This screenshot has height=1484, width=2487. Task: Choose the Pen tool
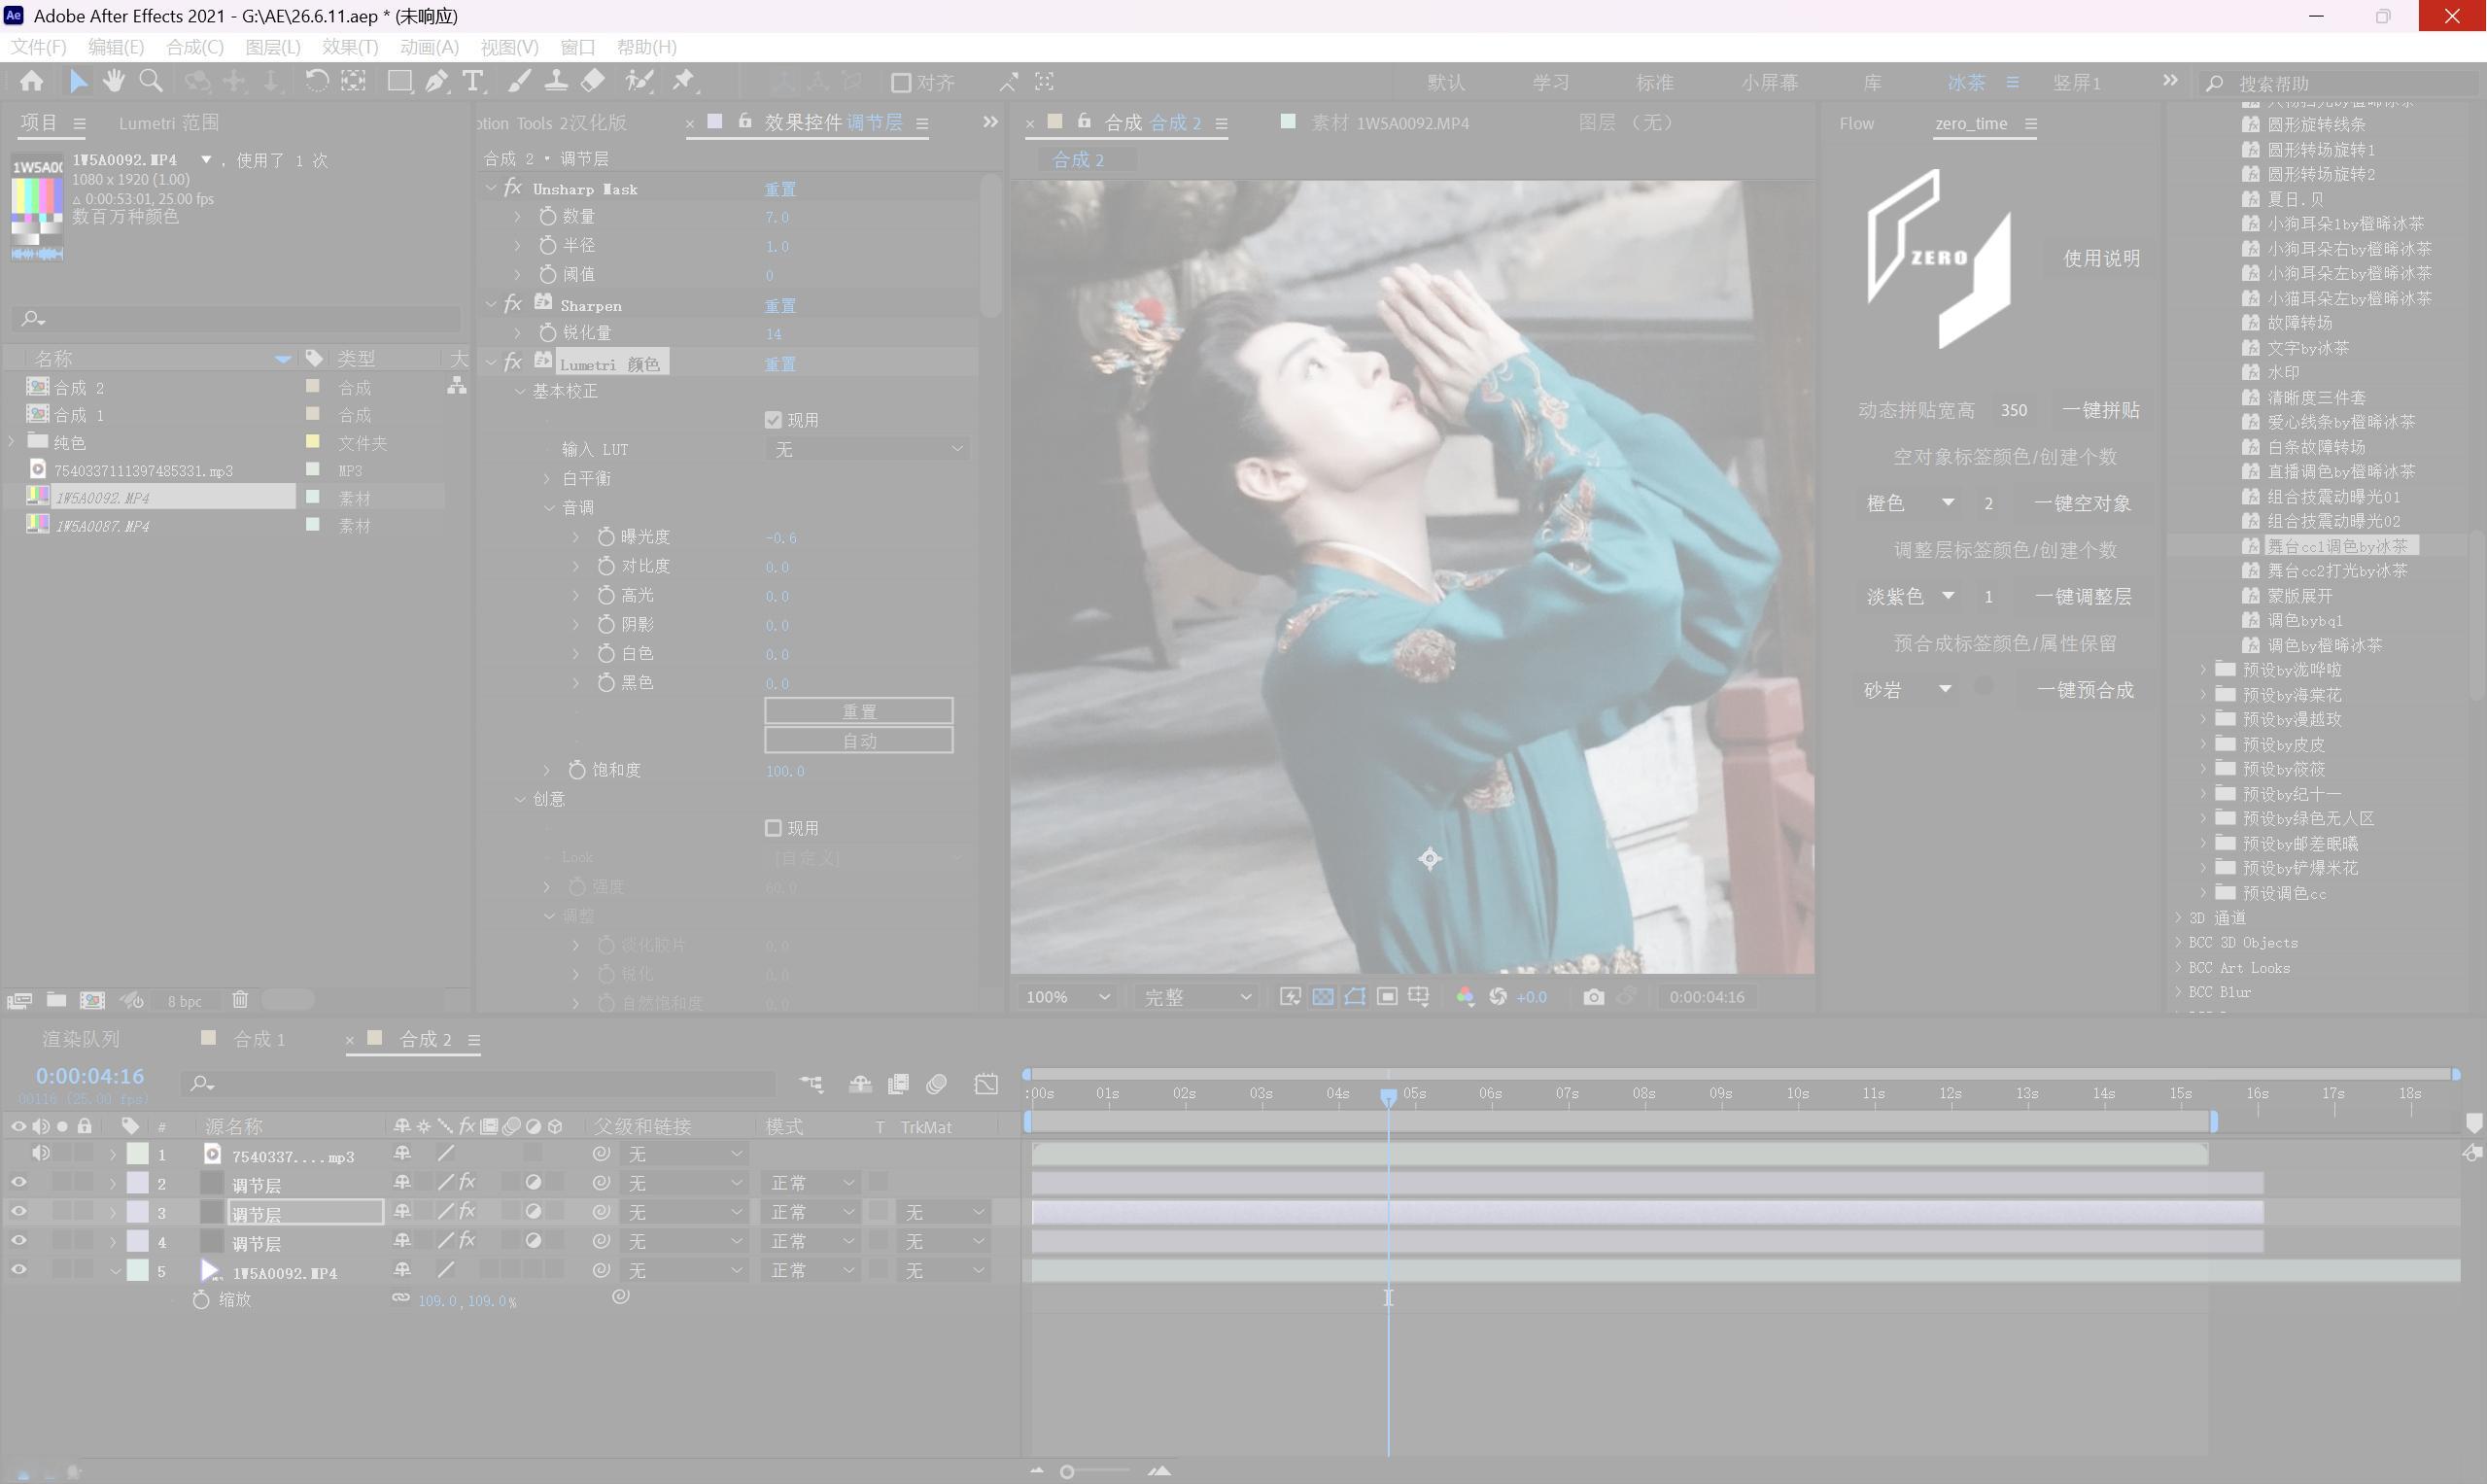(437, 81)
